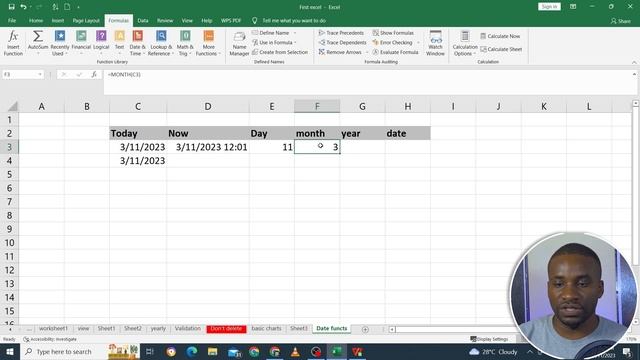Screen dimensions: 640x360
Task: Click the formula bar fx button
Action: (94, 75)
